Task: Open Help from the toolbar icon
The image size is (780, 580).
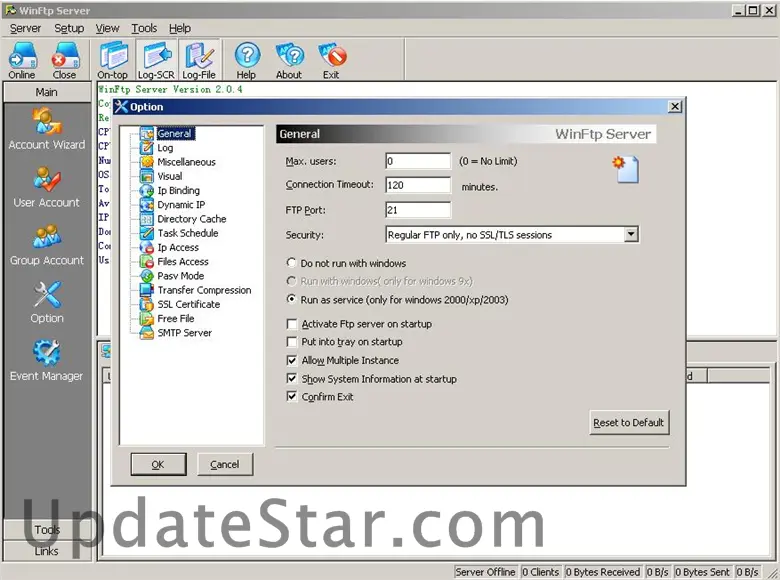Action: tap(246, 61)
